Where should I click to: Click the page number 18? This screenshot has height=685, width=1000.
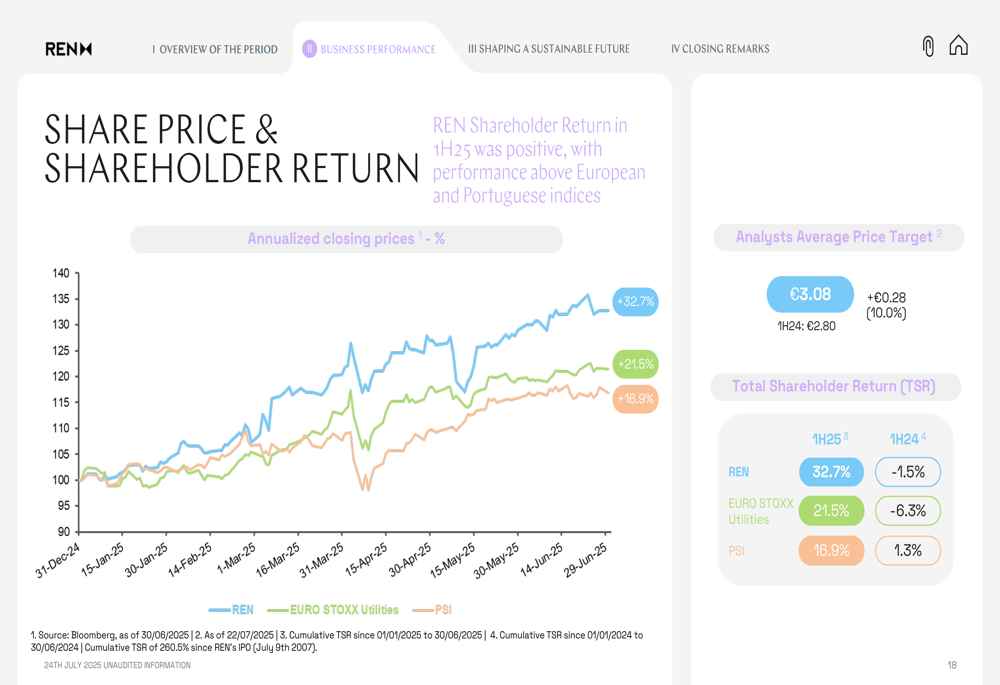pyautogui.click(x=952, y=665)
